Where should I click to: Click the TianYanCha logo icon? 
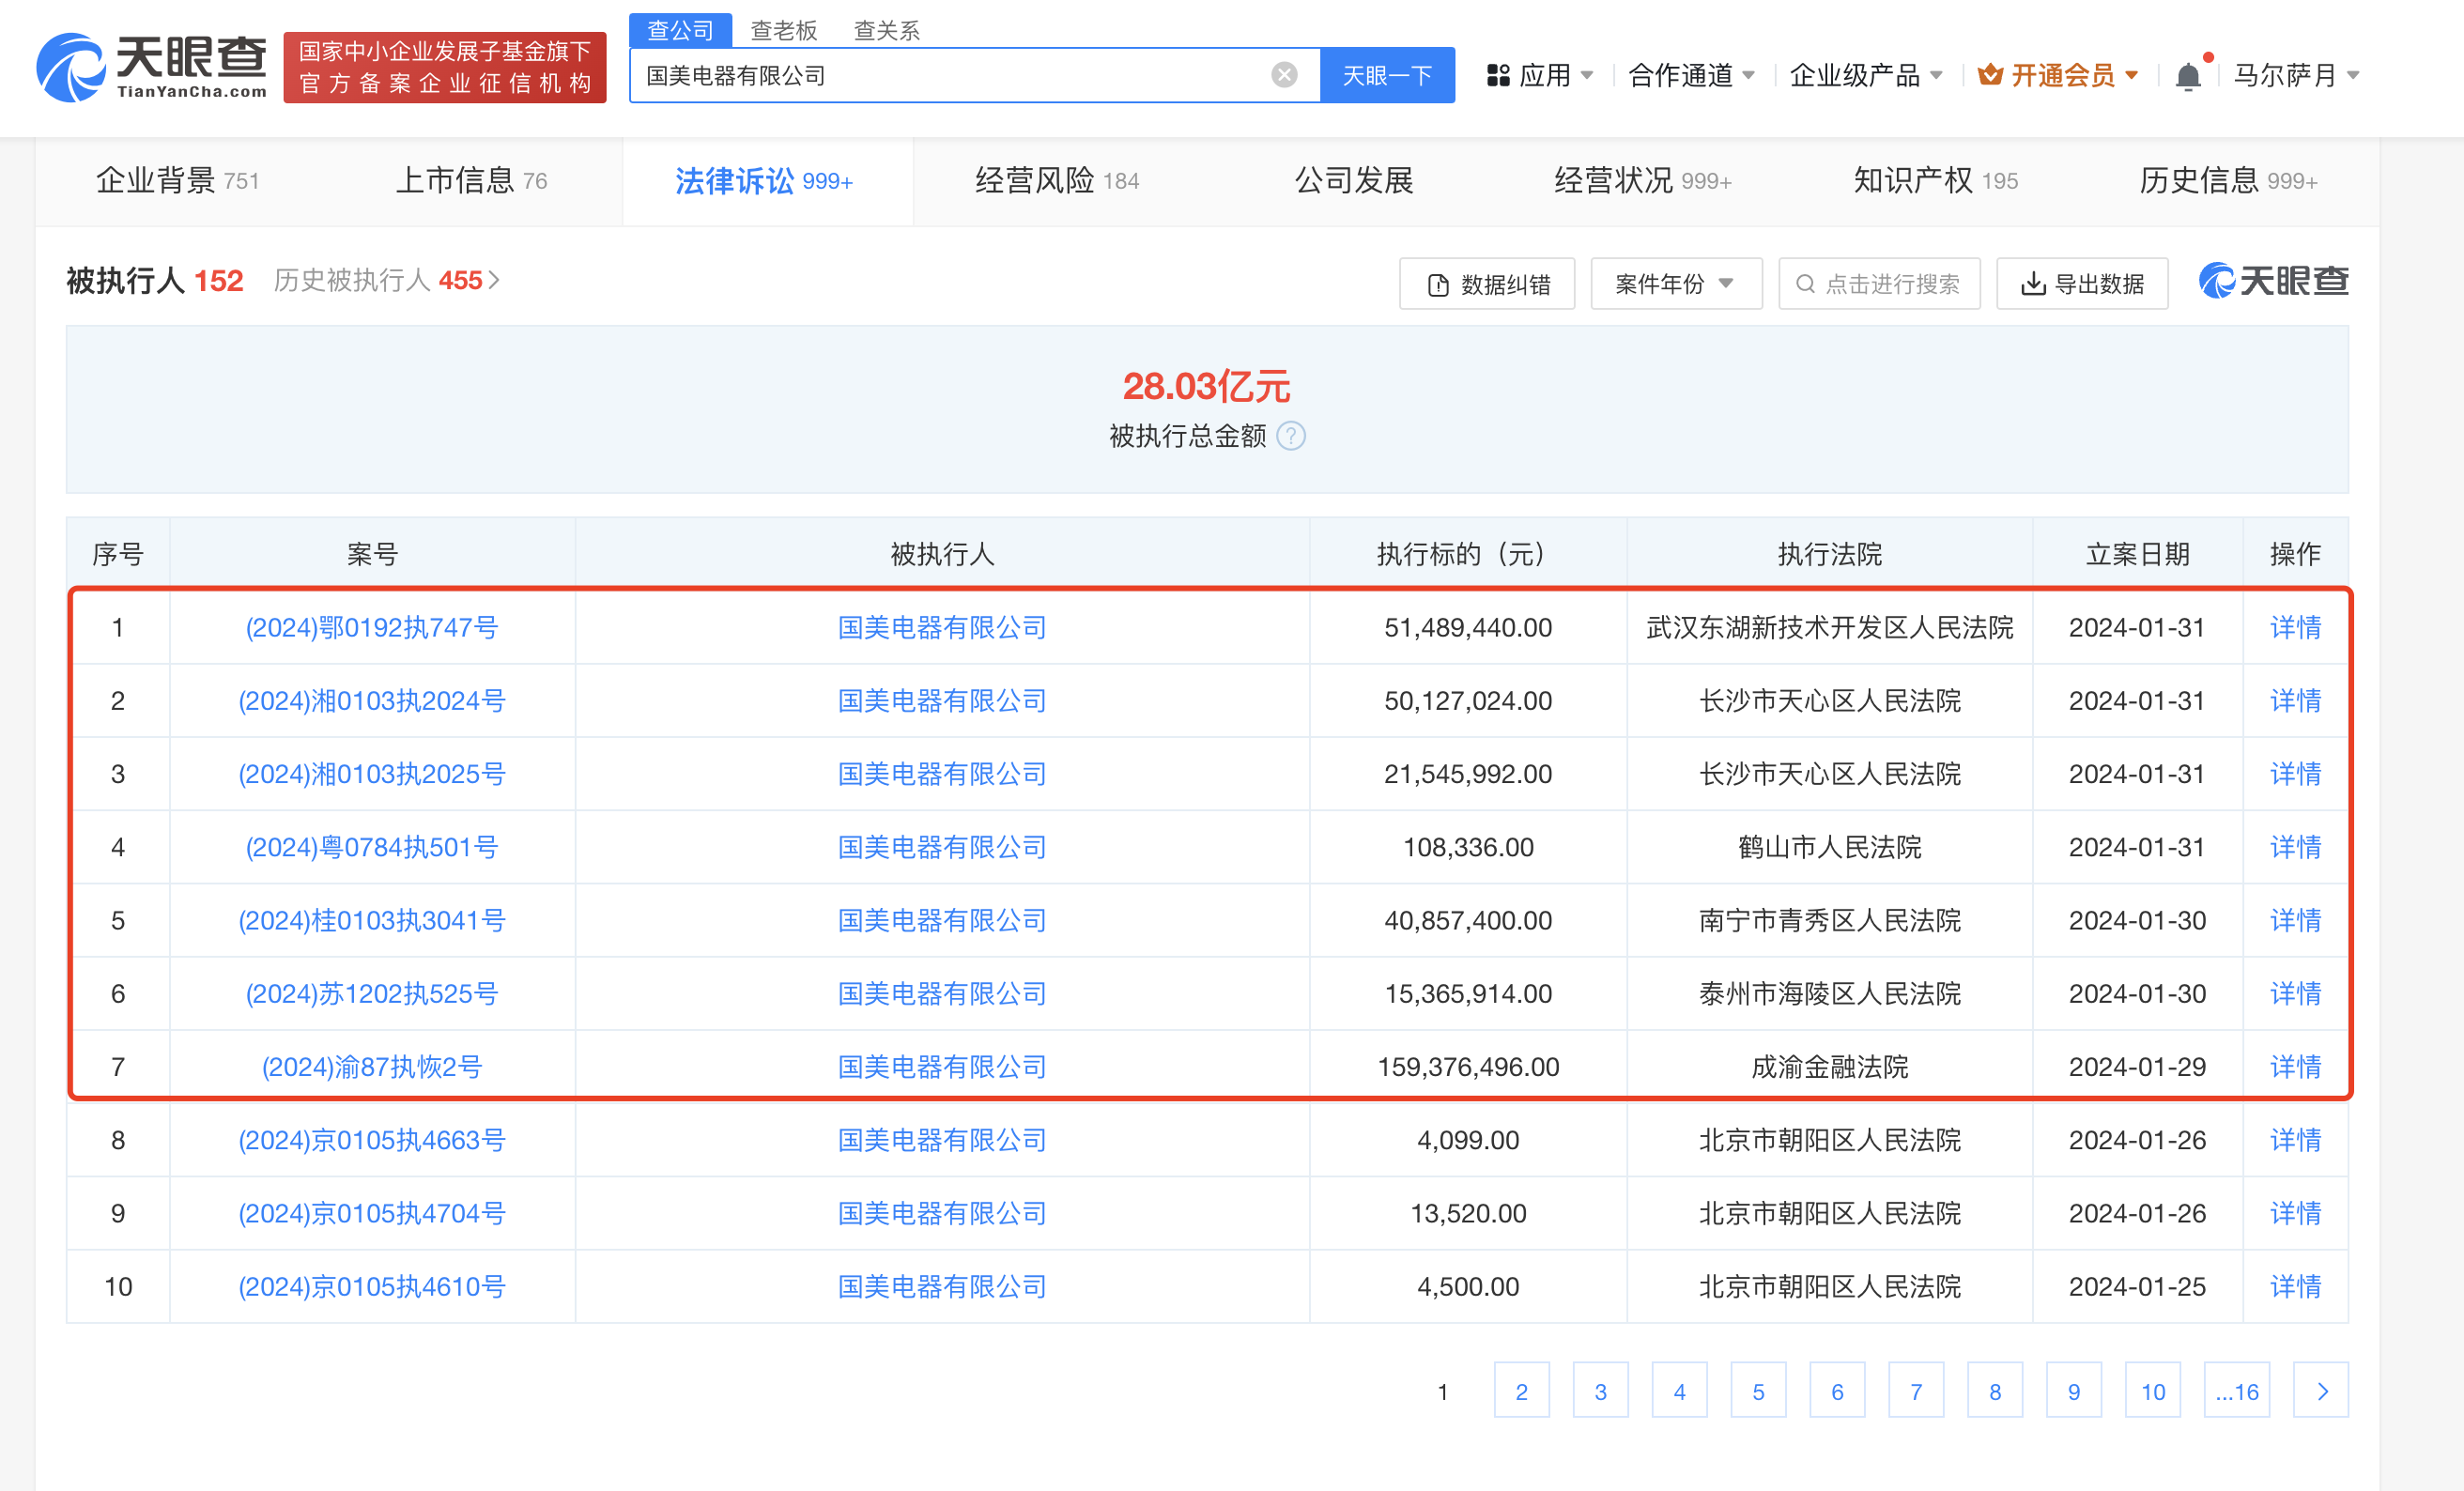tap(70, 68)
